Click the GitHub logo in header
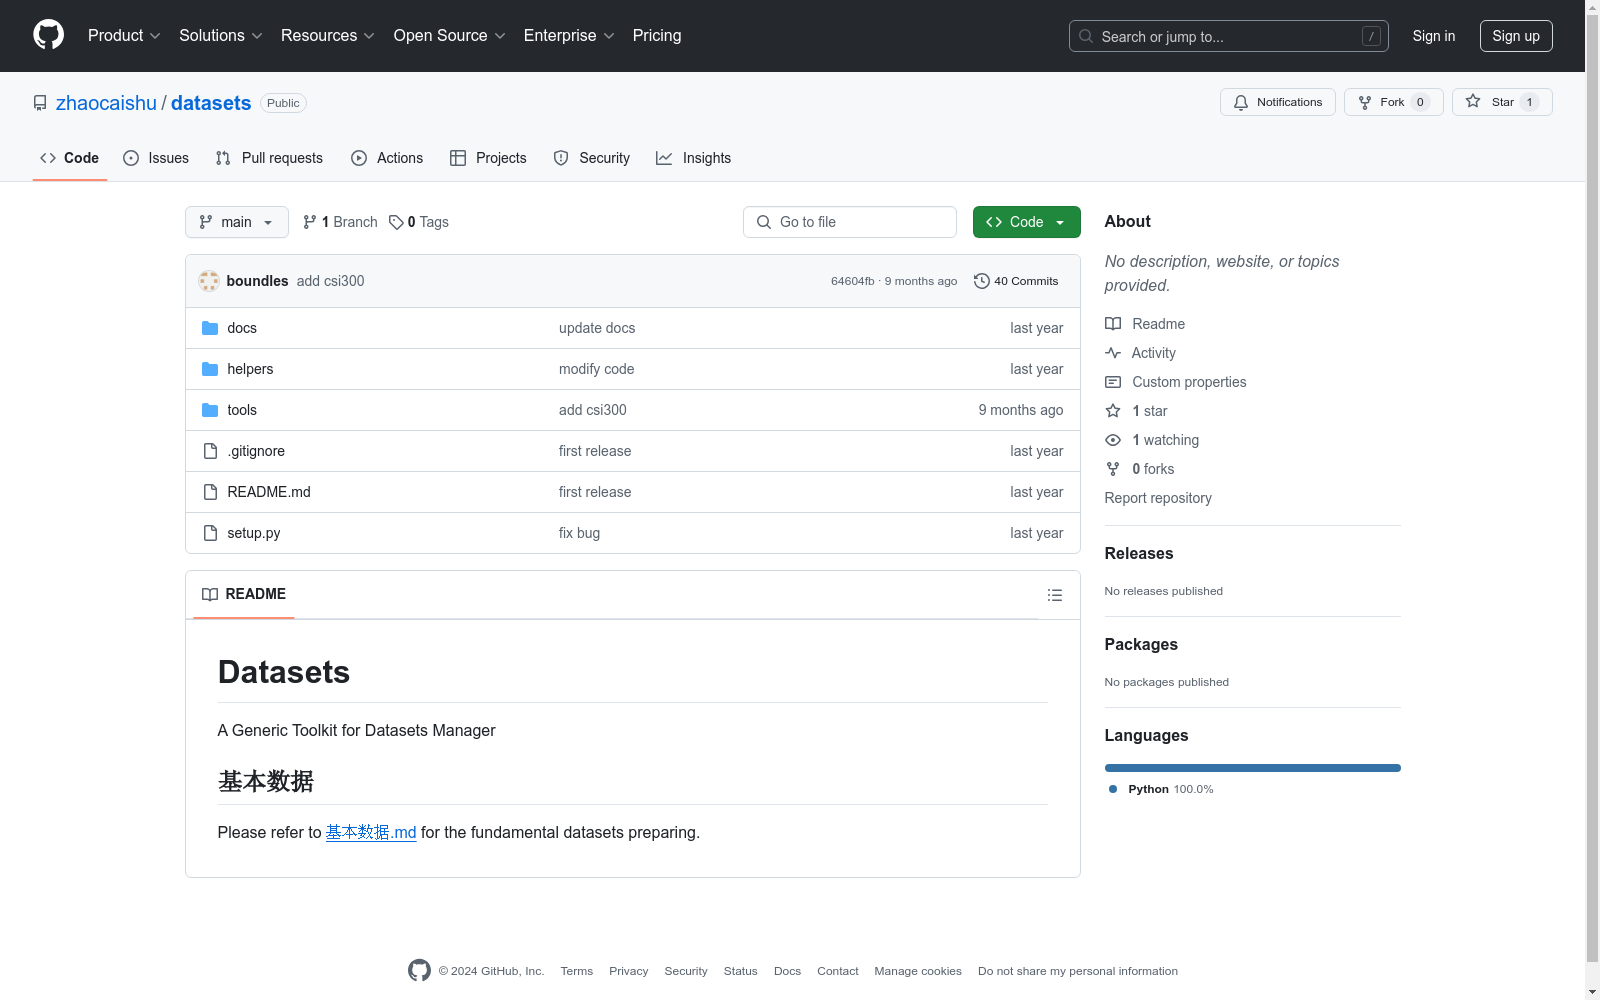The height and width of the screenshot is (1000, 1600). click(48, 35)
